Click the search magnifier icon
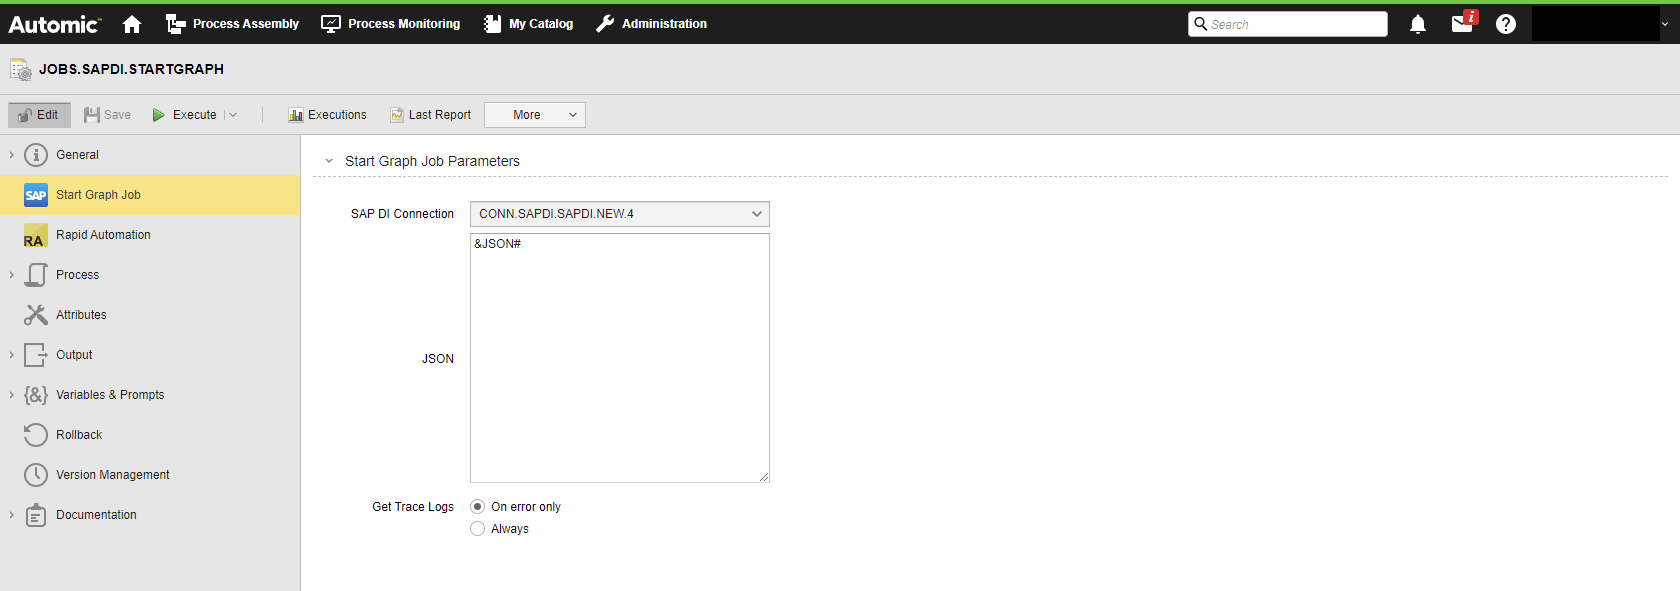Image resolution: width=1680 pixels, height=591 pixels. pyautogui.click(x=1200, y=24)
